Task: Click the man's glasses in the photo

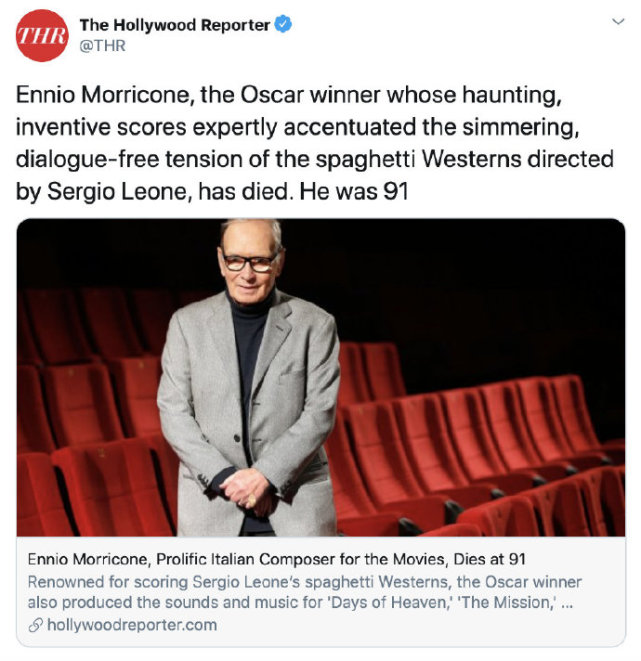Action: [x=250, y=263]
